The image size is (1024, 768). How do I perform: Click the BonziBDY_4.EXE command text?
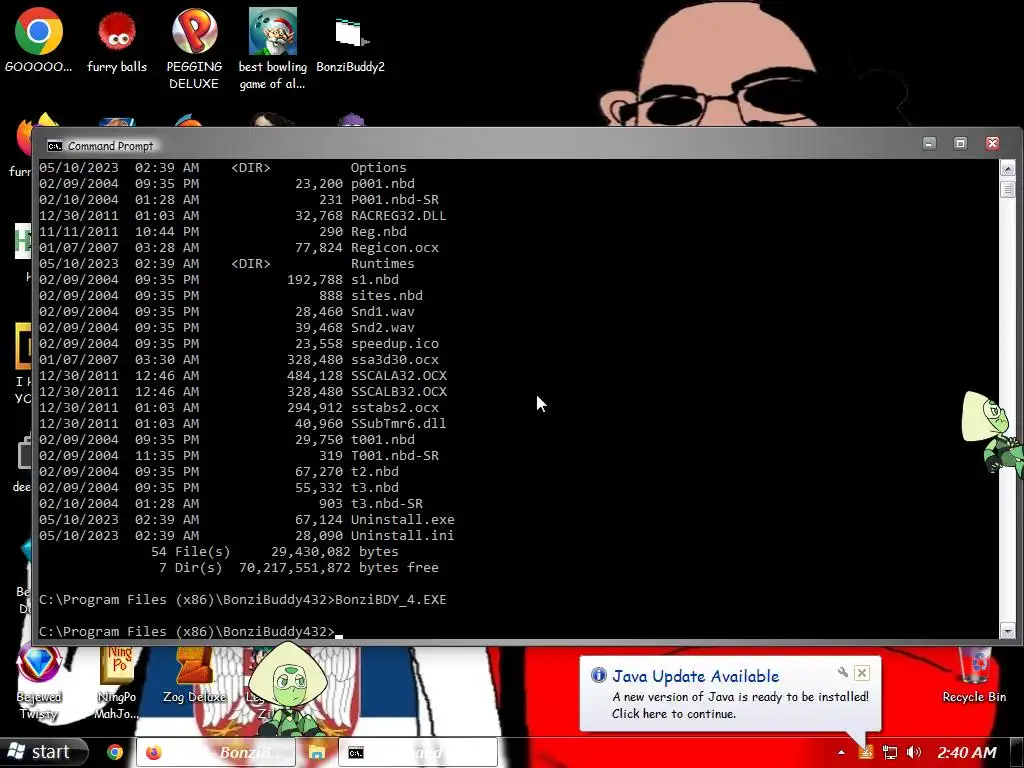[x=391, y=600]
